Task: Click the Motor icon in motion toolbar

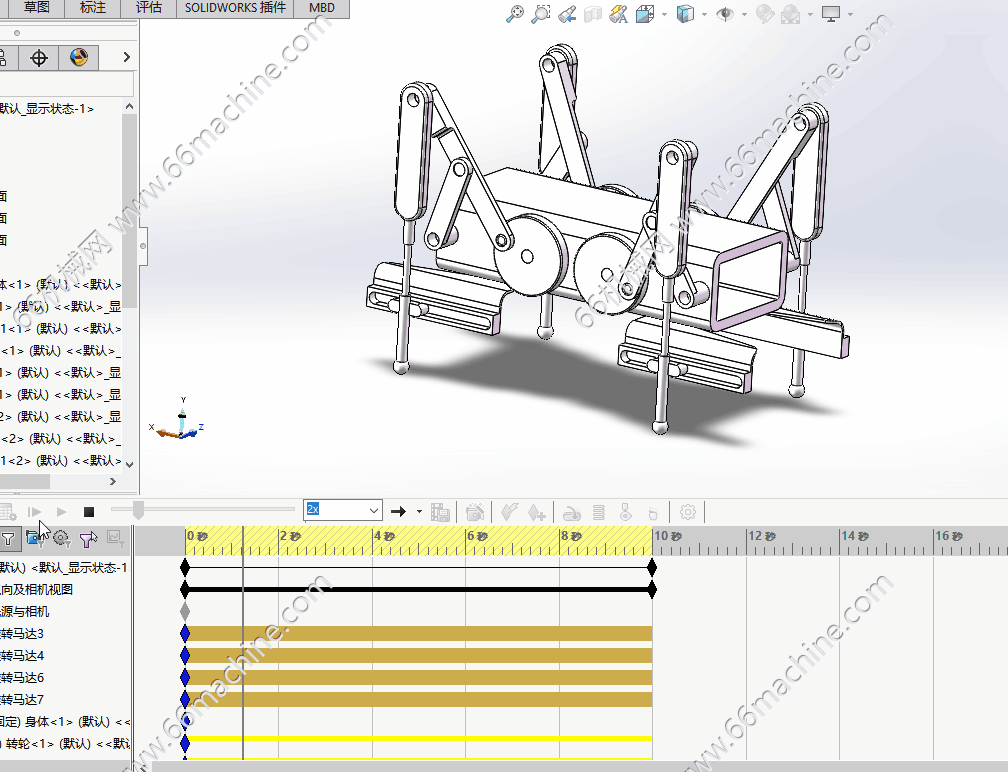Action: pyautogui.click(x=572, y=512)
